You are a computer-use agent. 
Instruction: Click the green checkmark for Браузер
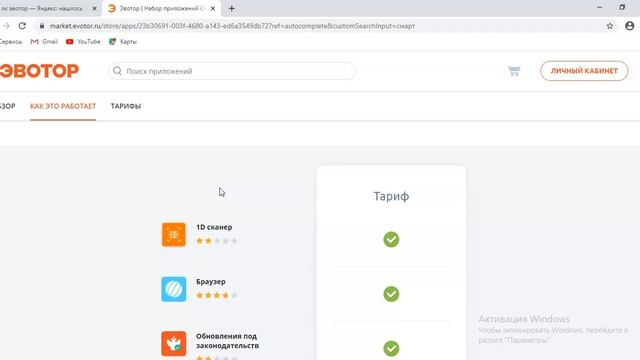tap(391, 294)
